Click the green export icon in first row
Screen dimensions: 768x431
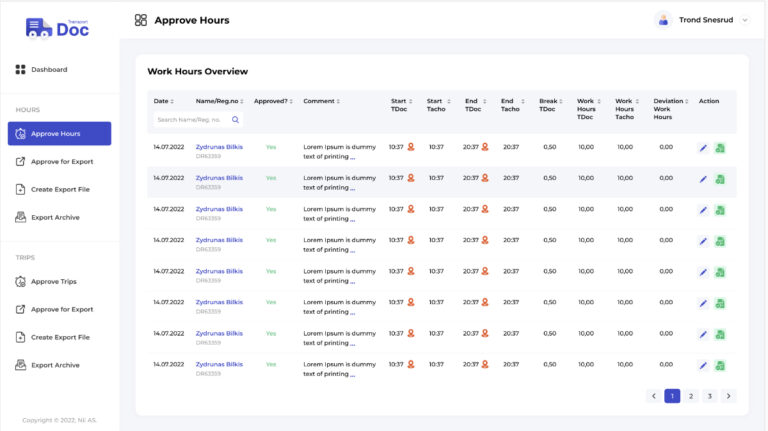pos(720,149)
